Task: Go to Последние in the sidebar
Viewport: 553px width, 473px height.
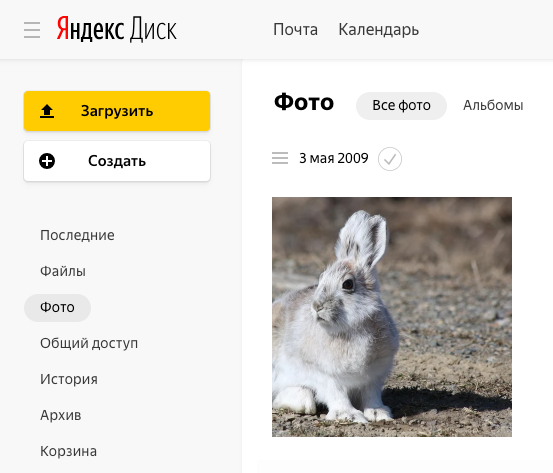Action: point(77,235)
